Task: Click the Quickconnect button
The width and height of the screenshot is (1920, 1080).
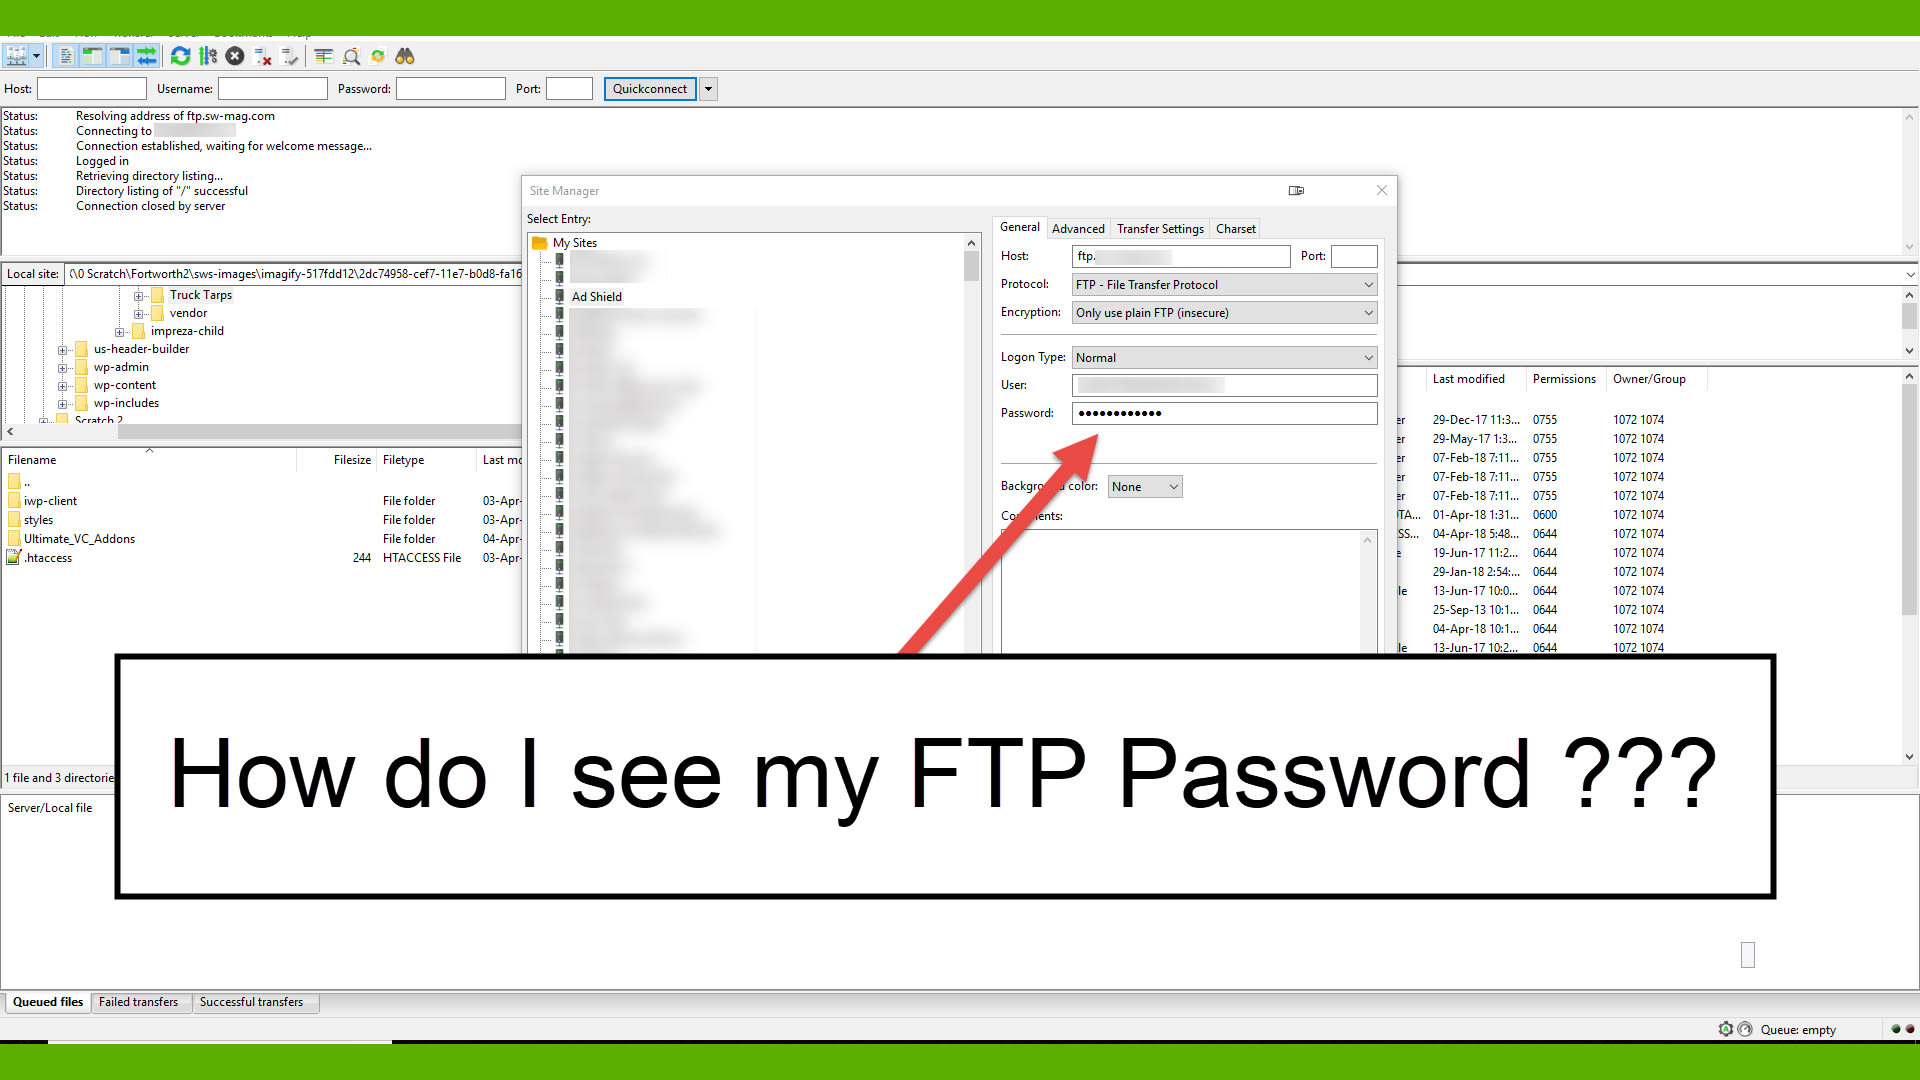Action: pyautogui.click(x=647, y=88)
